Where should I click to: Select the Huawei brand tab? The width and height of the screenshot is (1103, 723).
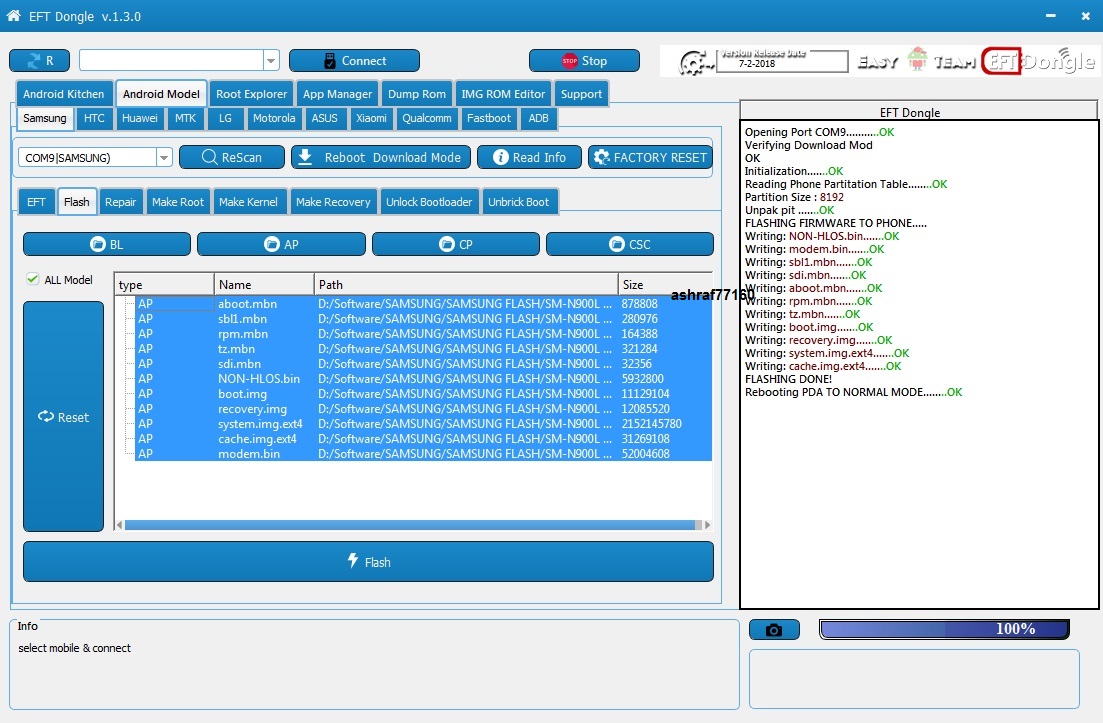(x=139, y=118)
